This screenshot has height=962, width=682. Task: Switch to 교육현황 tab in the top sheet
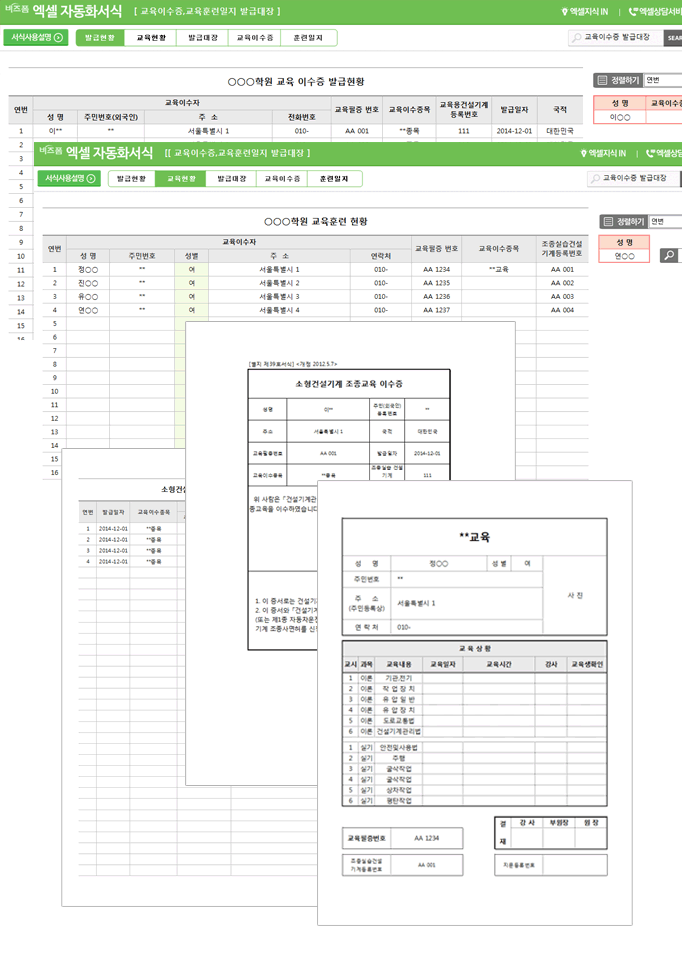tap(151, 38)
